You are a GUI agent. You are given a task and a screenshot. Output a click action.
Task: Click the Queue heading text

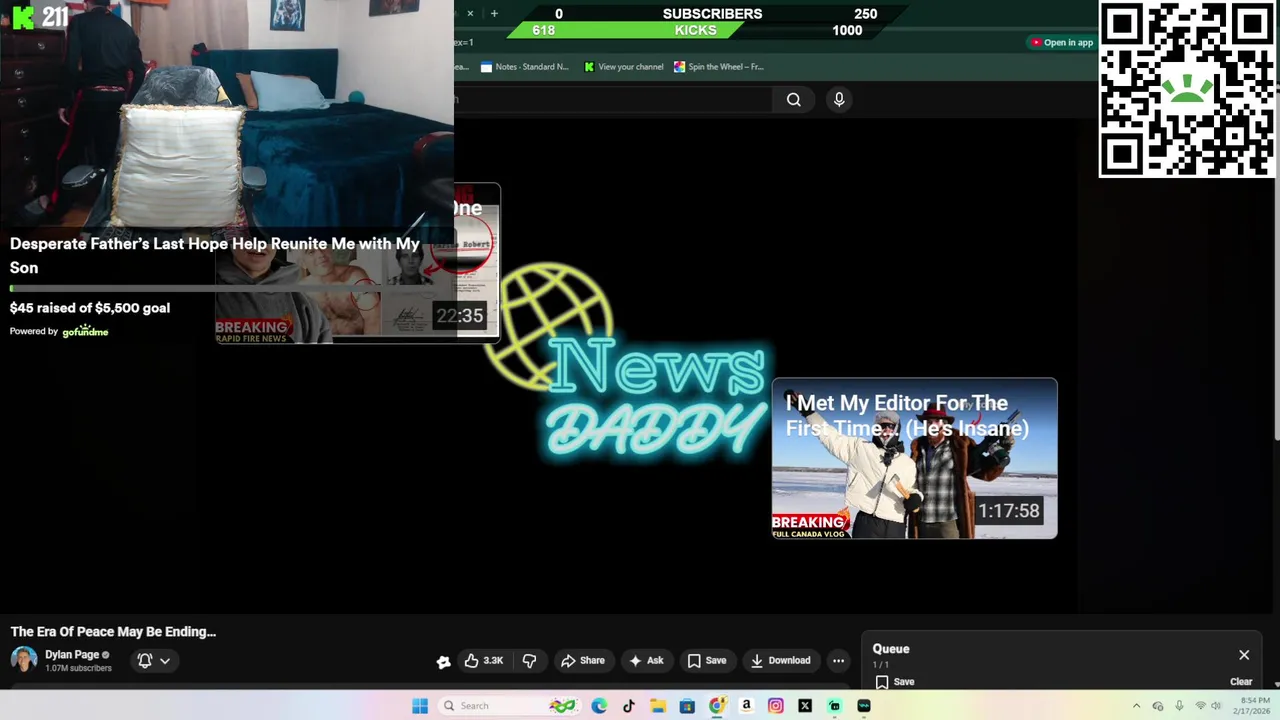click(x=891, y=649)
